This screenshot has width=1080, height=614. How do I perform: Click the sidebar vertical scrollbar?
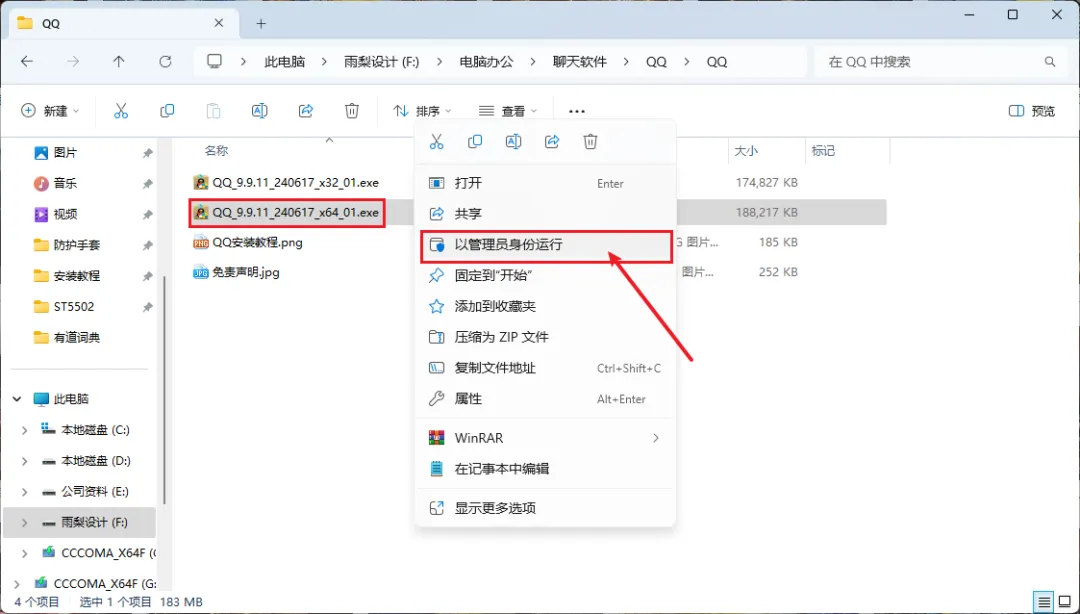165,389
